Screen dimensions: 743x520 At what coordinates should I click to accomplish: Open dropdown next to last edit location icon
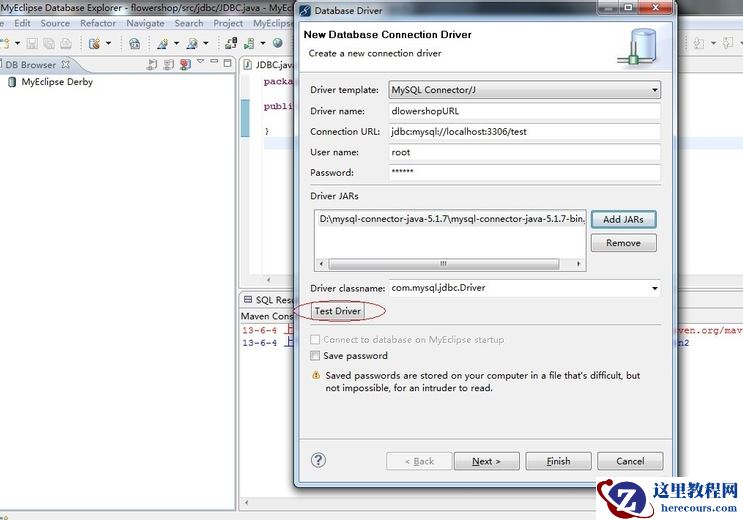click(713, 43)
